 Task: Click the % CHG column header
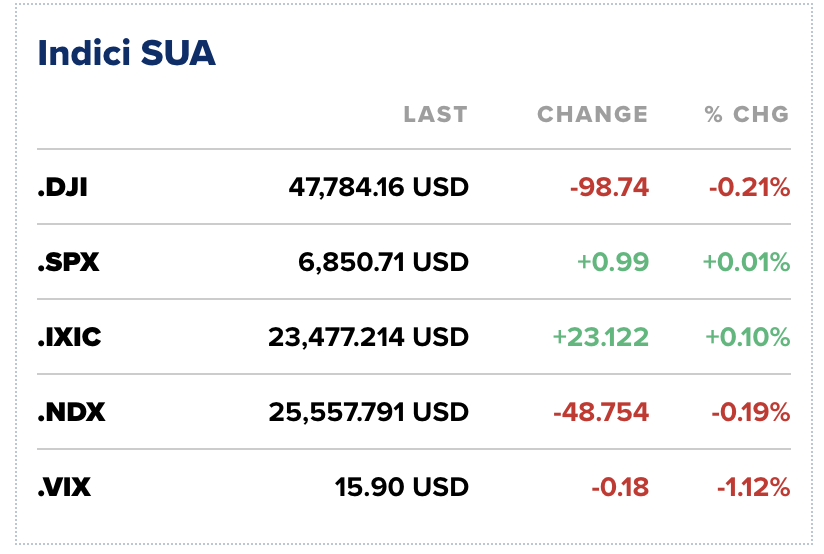tap(746, 114)
